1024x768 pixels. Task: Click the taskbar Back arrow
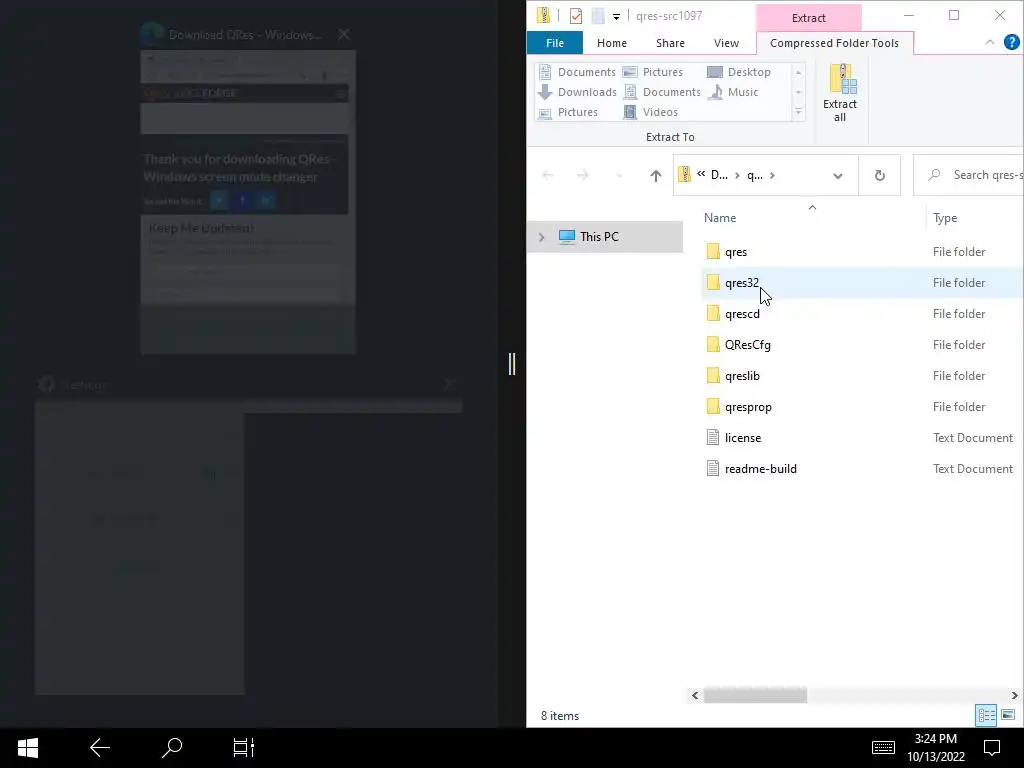pyautogui.click(x=100, y=748)
